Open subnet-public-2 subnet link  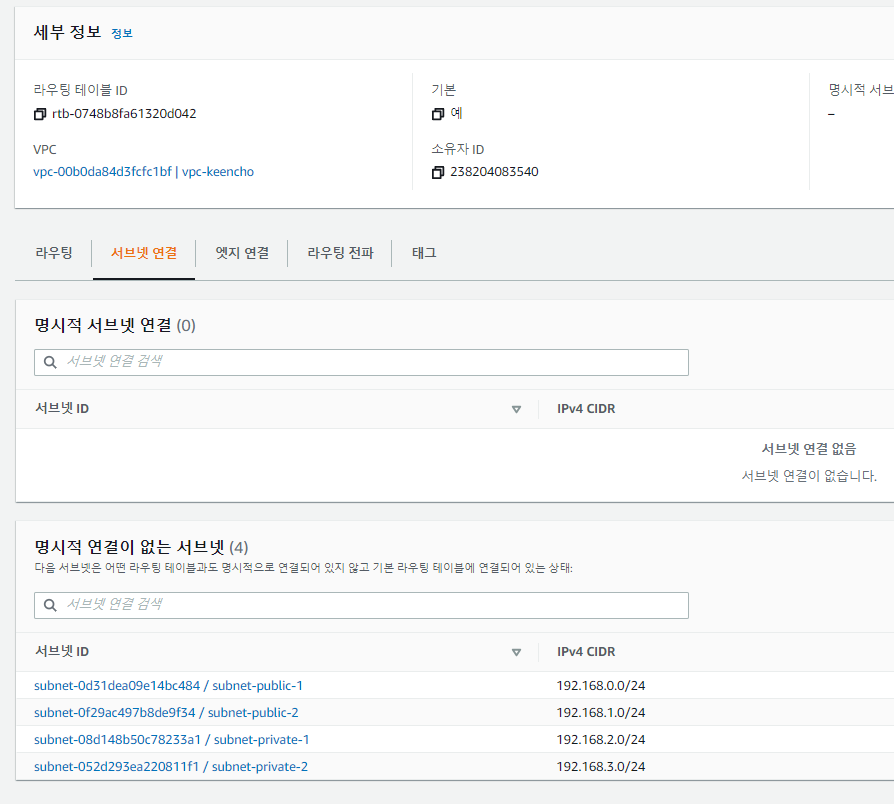pos(166,713)
